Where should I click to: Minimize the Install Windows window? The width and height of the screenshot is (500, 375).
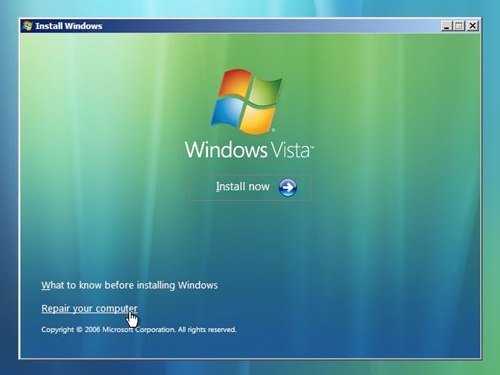[446, 26]
